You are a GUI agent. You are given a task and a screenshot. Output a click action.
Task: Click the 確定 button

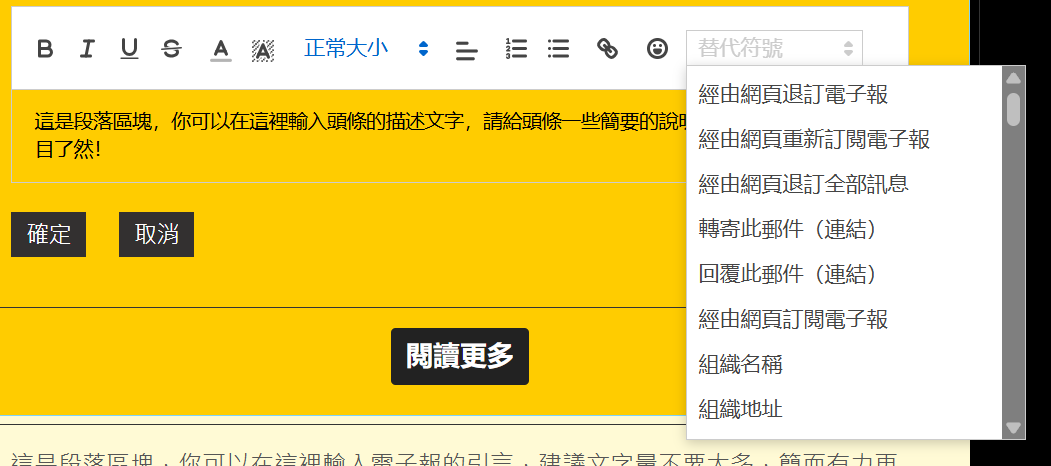49,235
